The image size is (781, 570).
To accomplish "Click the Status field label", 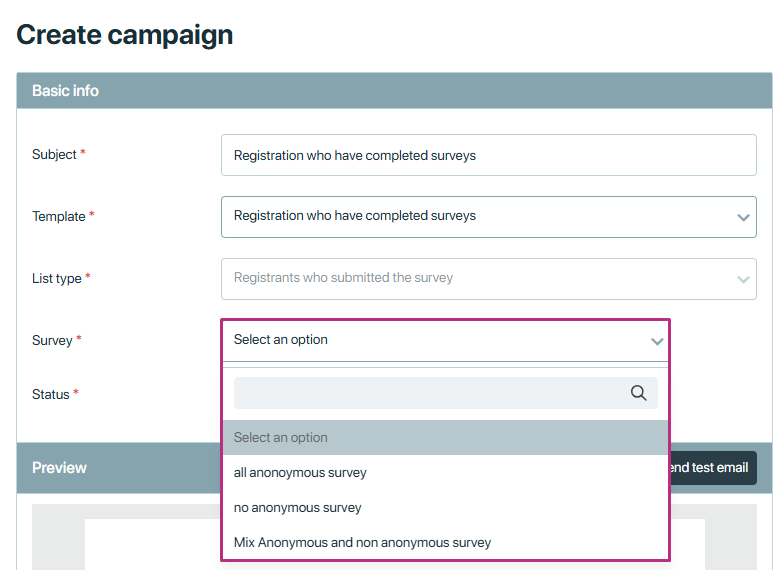I will [x=51, y=394].
